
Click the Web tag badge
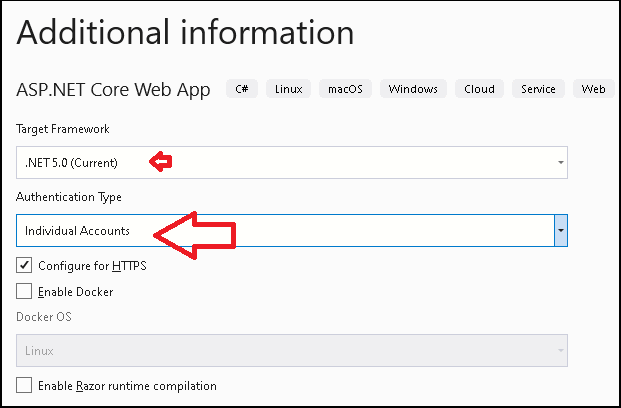click(593, 89)
